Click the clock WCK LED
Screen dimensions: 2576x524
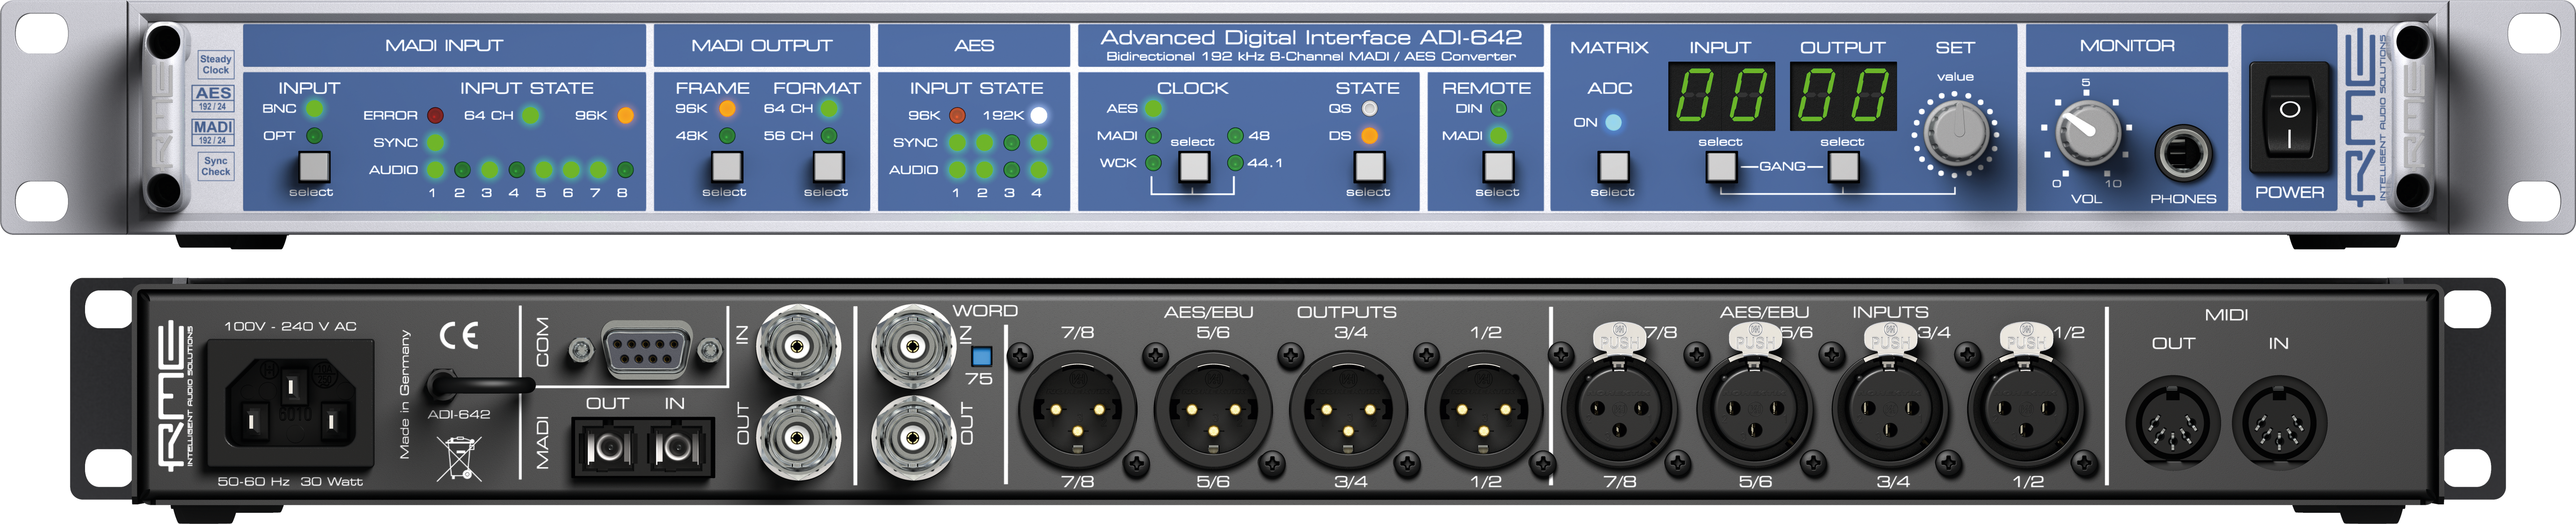tap(1153, 163)
